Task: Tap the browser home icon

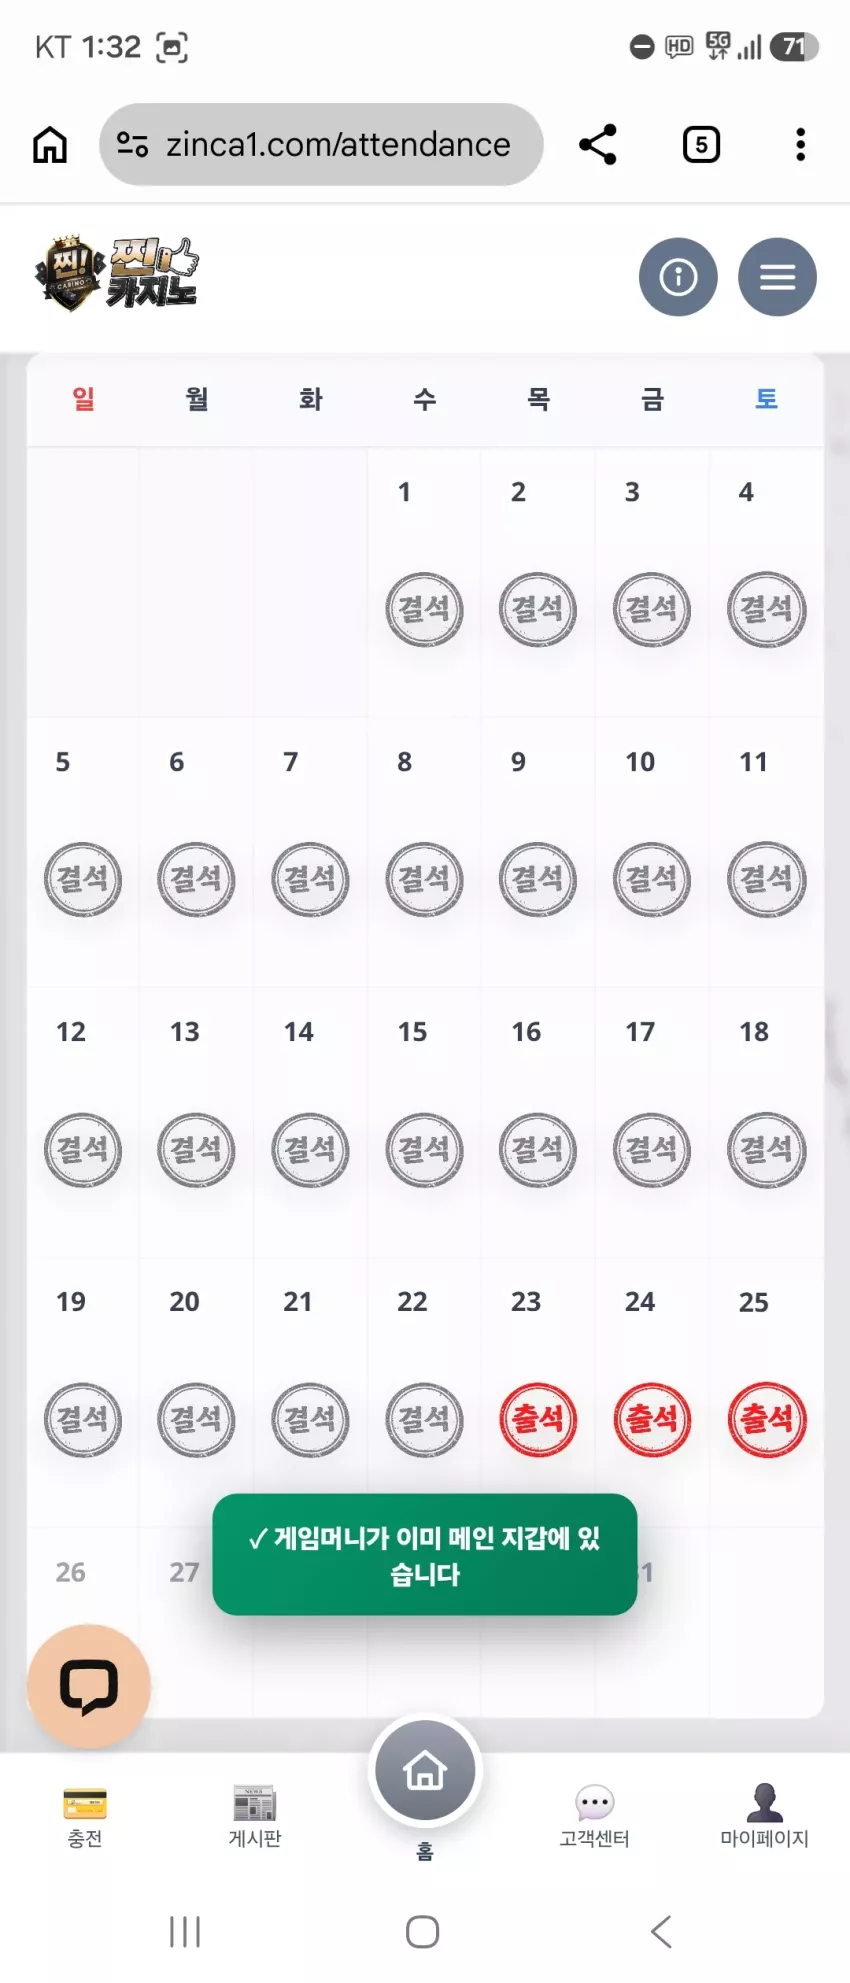Action: click(x=50, y=145)
